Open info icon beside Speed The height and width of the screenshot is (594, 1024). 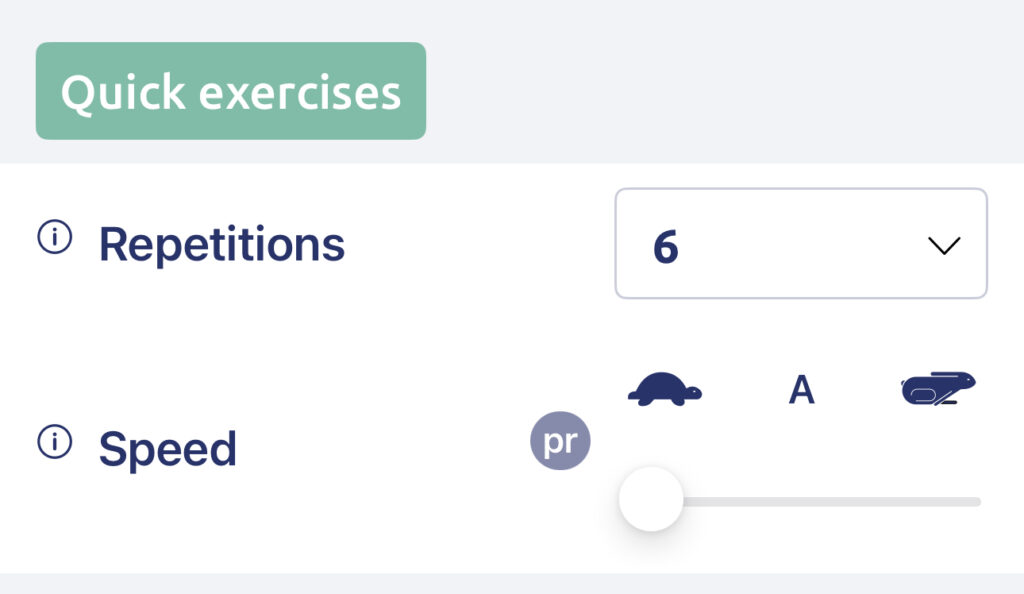(54, 441)
